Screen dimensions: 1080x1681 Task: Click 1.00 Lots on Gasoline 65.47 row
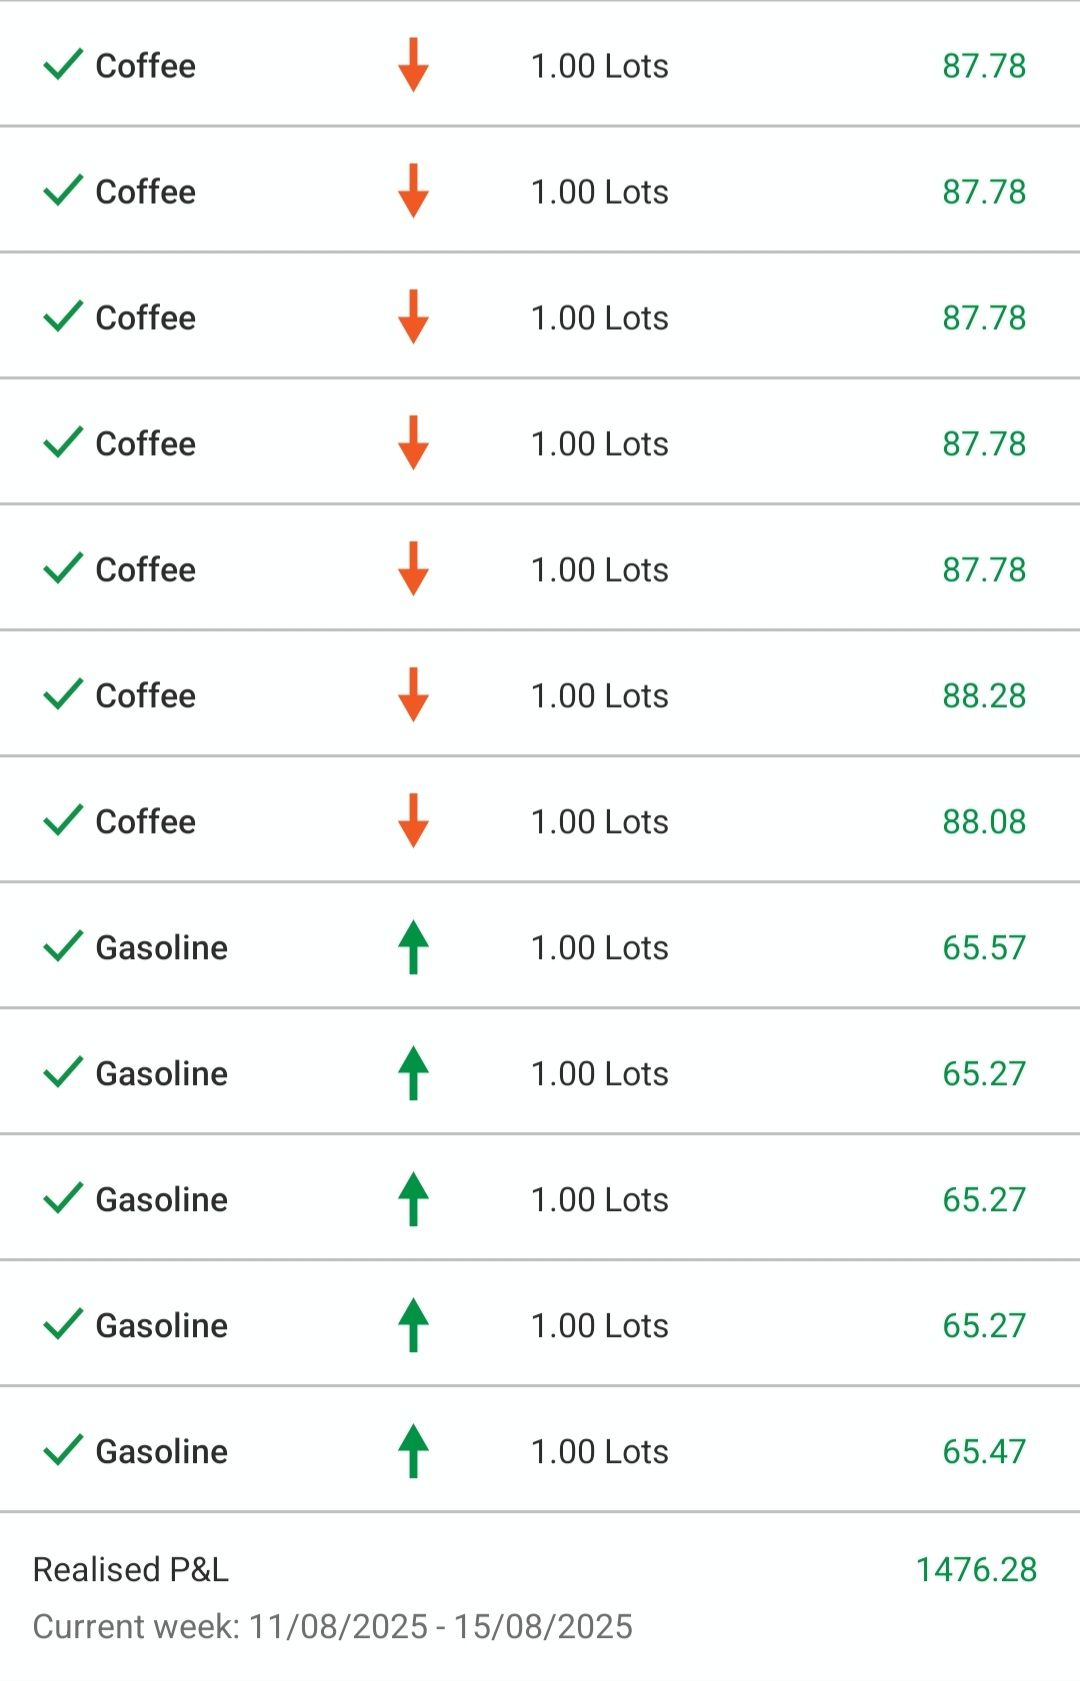pyautogui.click(x=599, y=1451)
